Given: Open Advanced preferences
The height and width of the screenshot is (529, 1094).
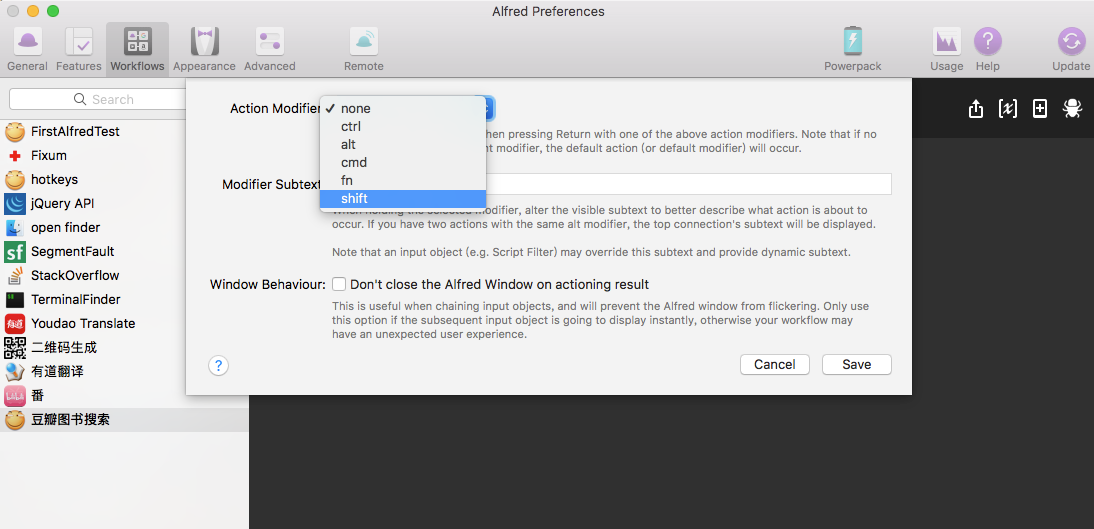Looking at the screenshot, I should [269, 49].
